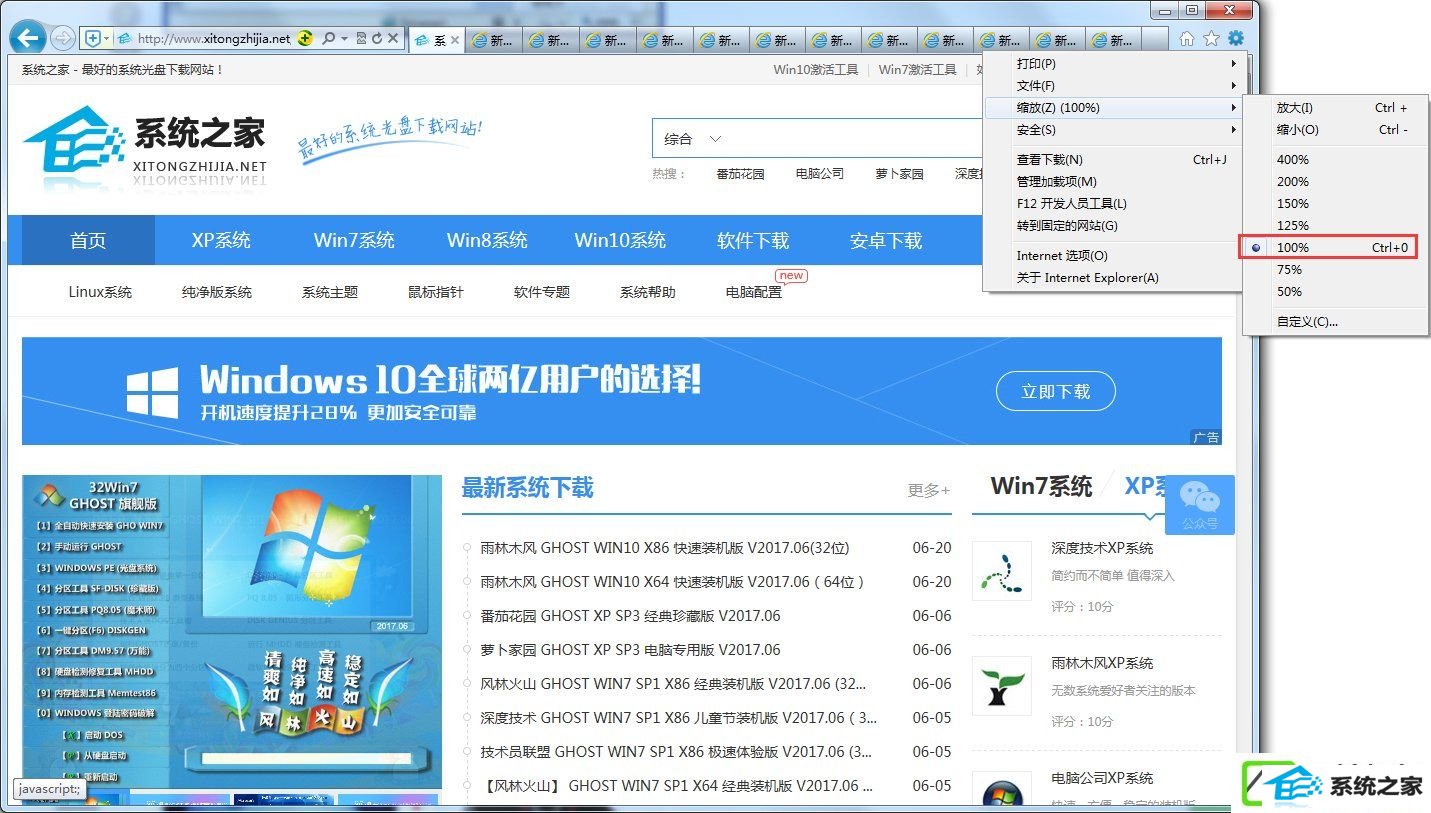Open Linux系统 sub-navigation link
This screenshot has height=813, width=1431.
click(100, 292)
